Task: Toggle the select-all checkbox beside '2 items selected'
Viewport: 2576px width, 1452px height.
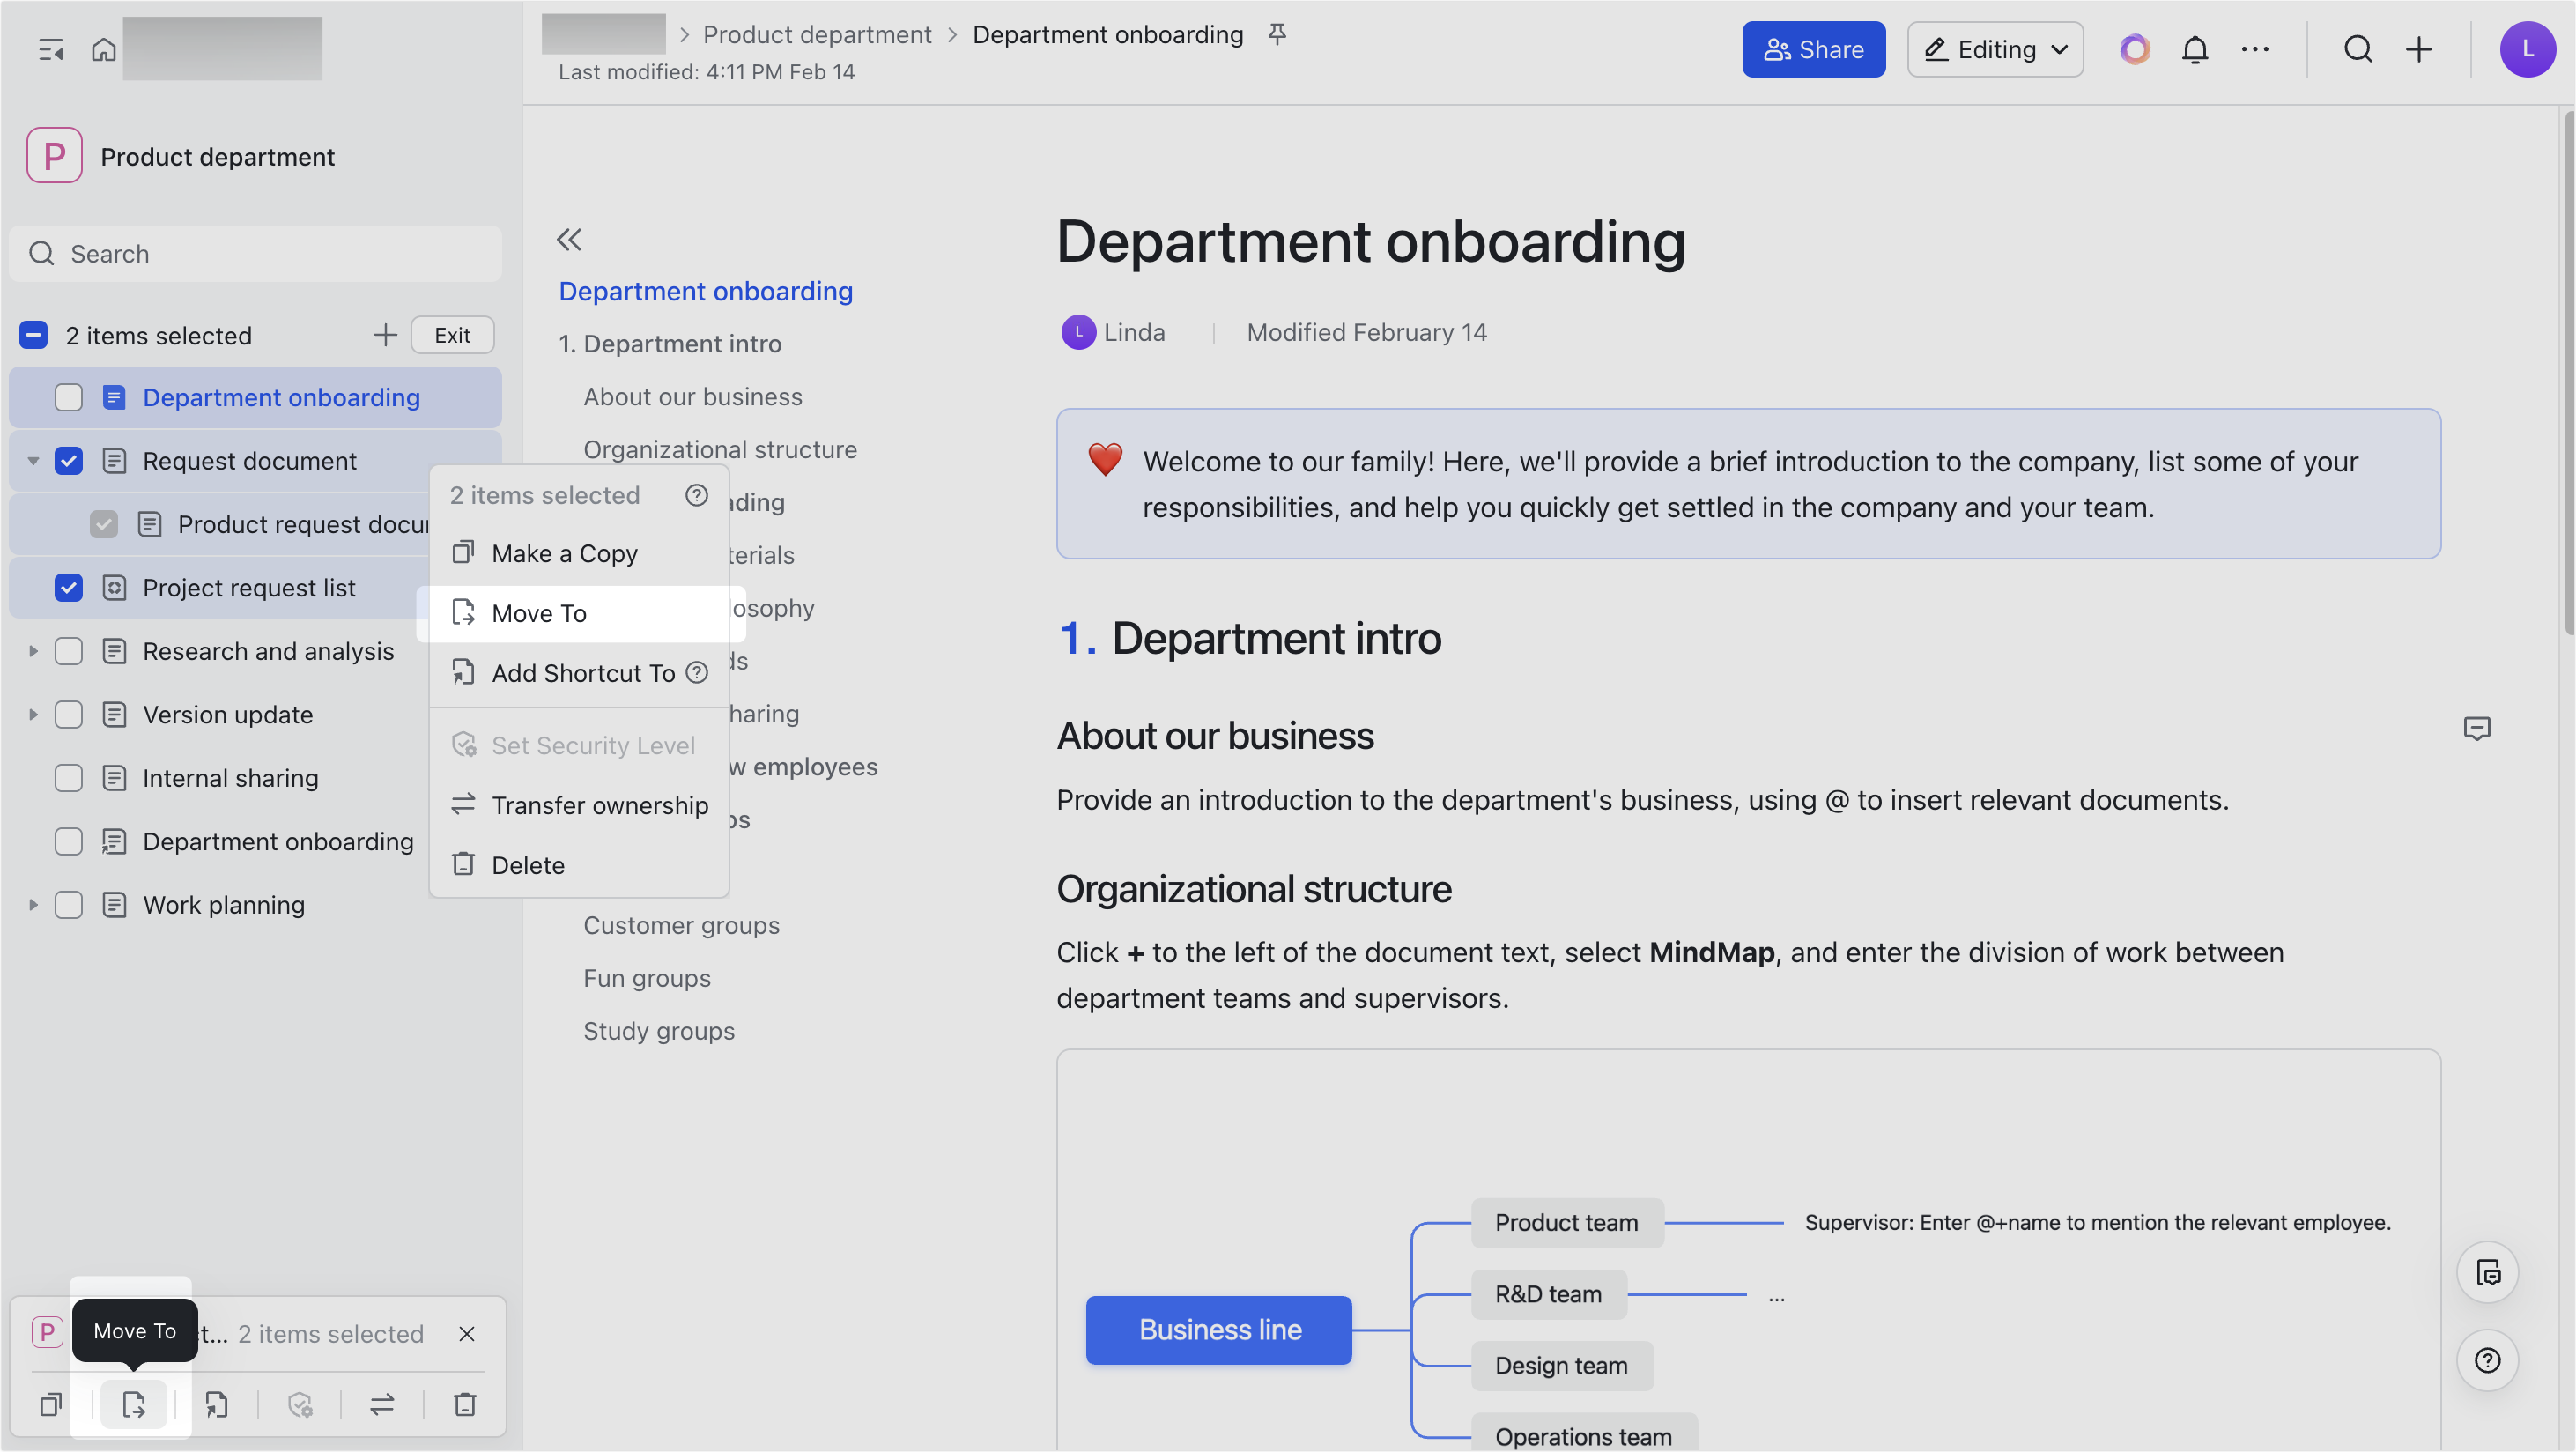Action: [34, 335]
